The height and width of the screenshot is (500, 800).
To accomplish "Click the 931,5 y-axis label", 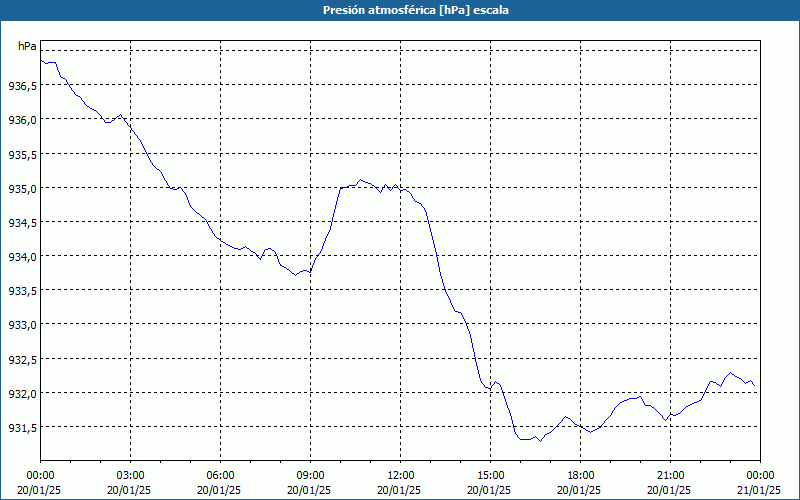I will tap(22, 427).
